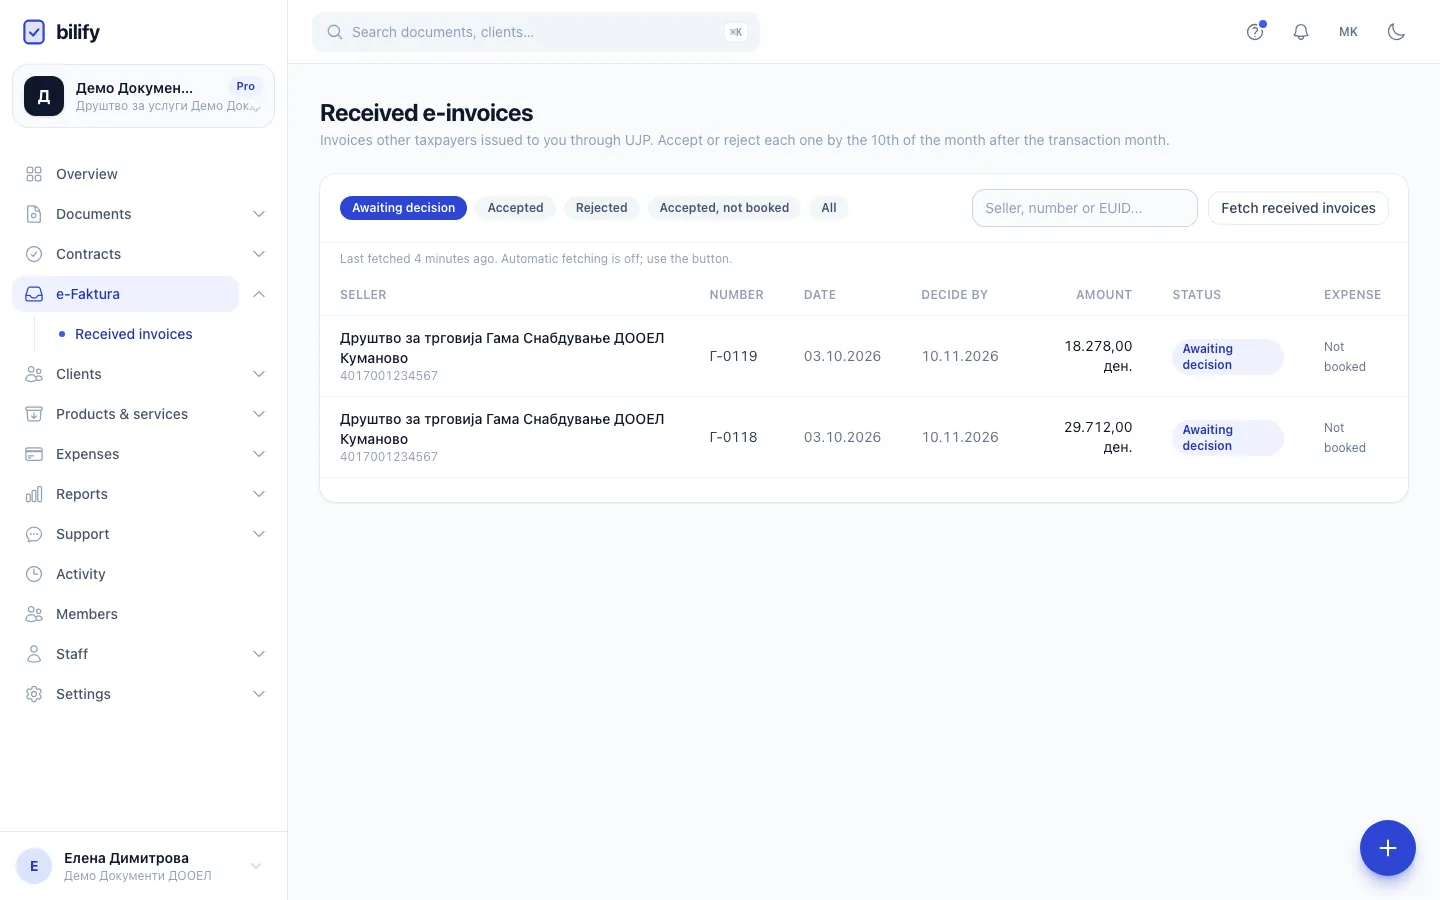Open invoice number Г-0118

pos(733,437)
